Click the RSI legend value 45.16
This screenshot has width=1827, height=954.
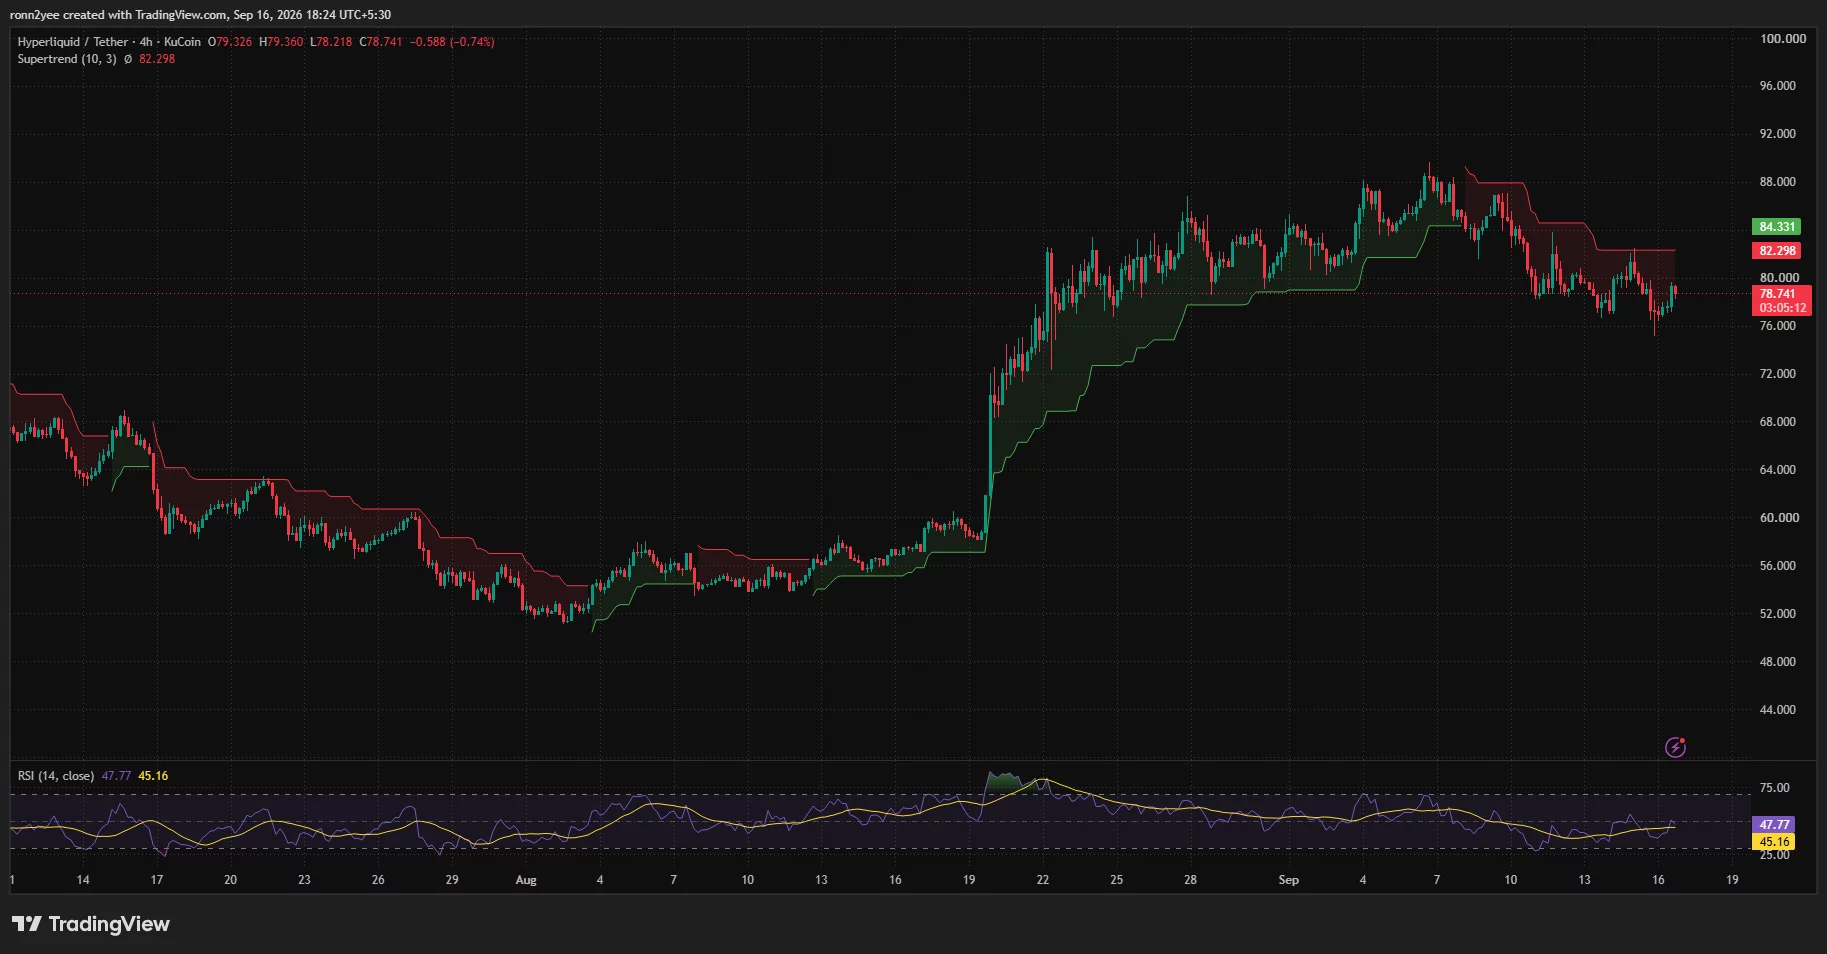[153, 776]
